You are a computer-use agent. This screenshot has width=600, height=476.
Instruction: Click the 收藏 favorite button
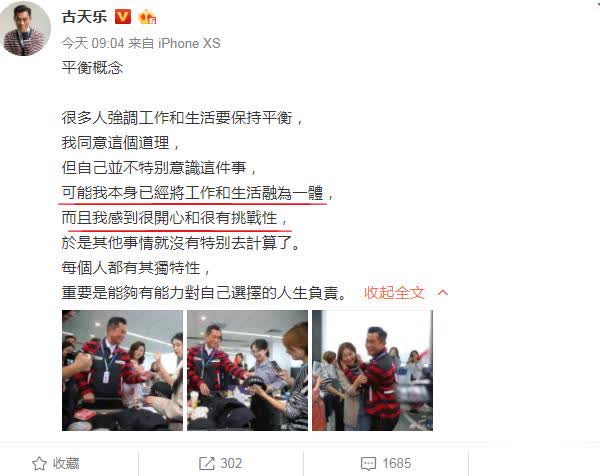56,463
